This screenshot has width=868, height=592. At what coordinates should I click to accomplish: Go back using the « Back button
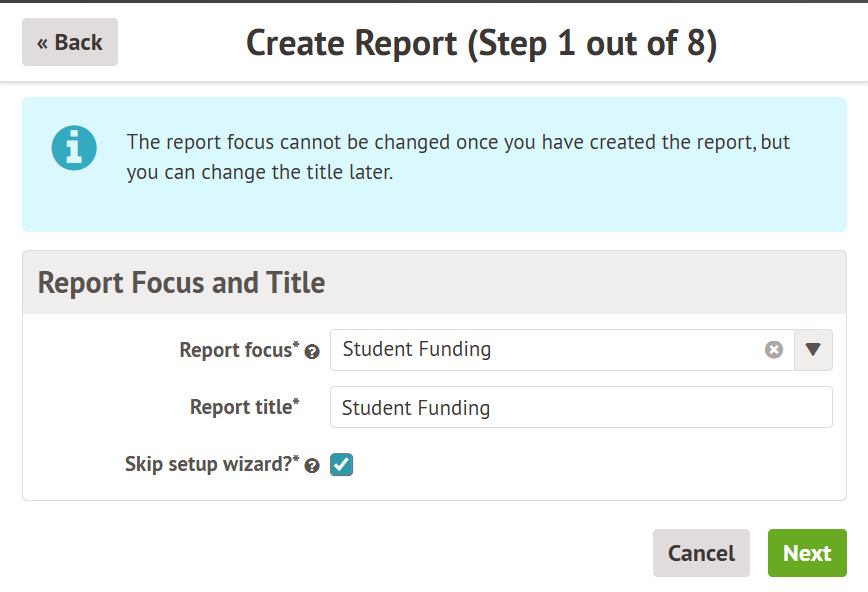pos(70,42)
